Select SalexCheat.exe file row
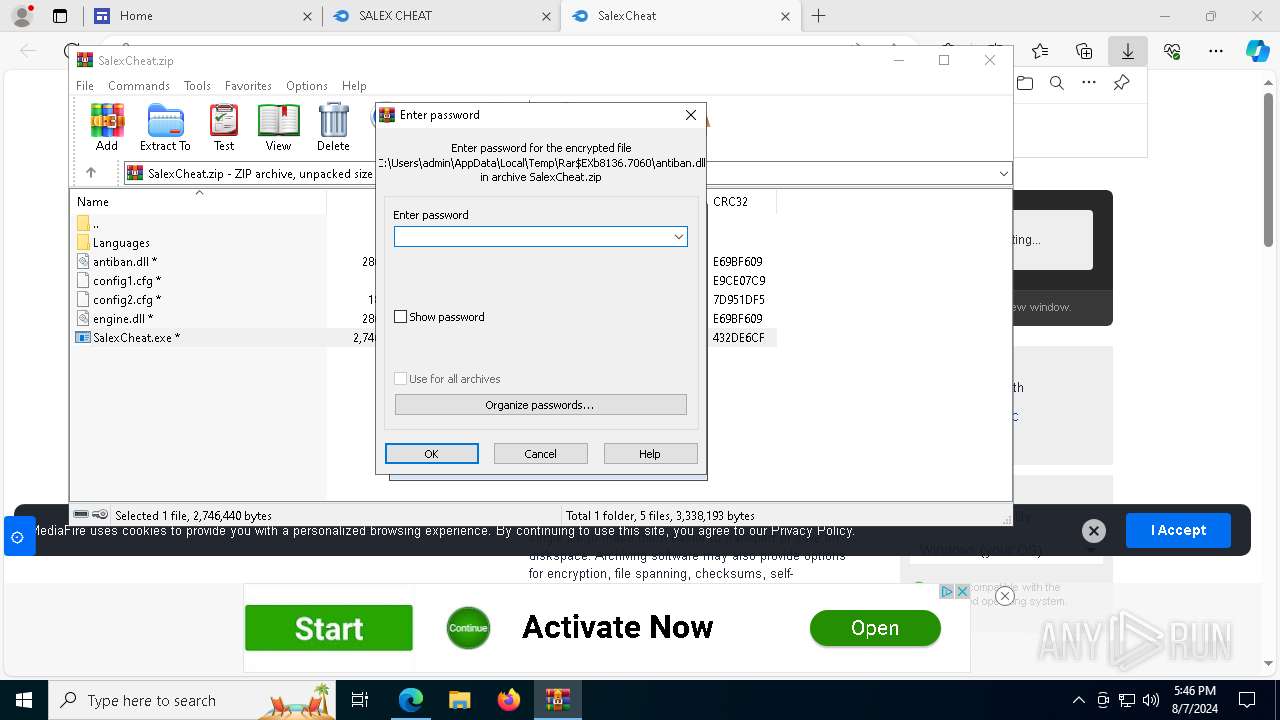This screenshot has height=720, width=1280. point(128,337)
